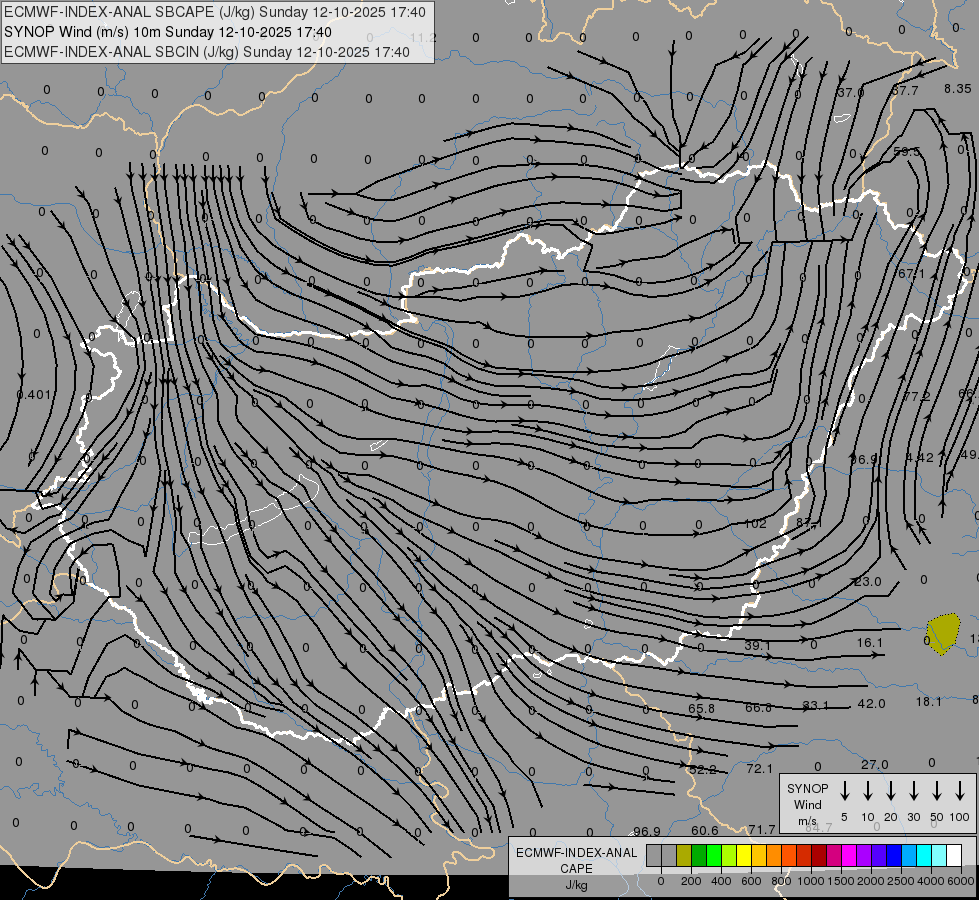The image size is (979, 900).
Task: Select the bright green swatch left of 400
Action: 714,856
